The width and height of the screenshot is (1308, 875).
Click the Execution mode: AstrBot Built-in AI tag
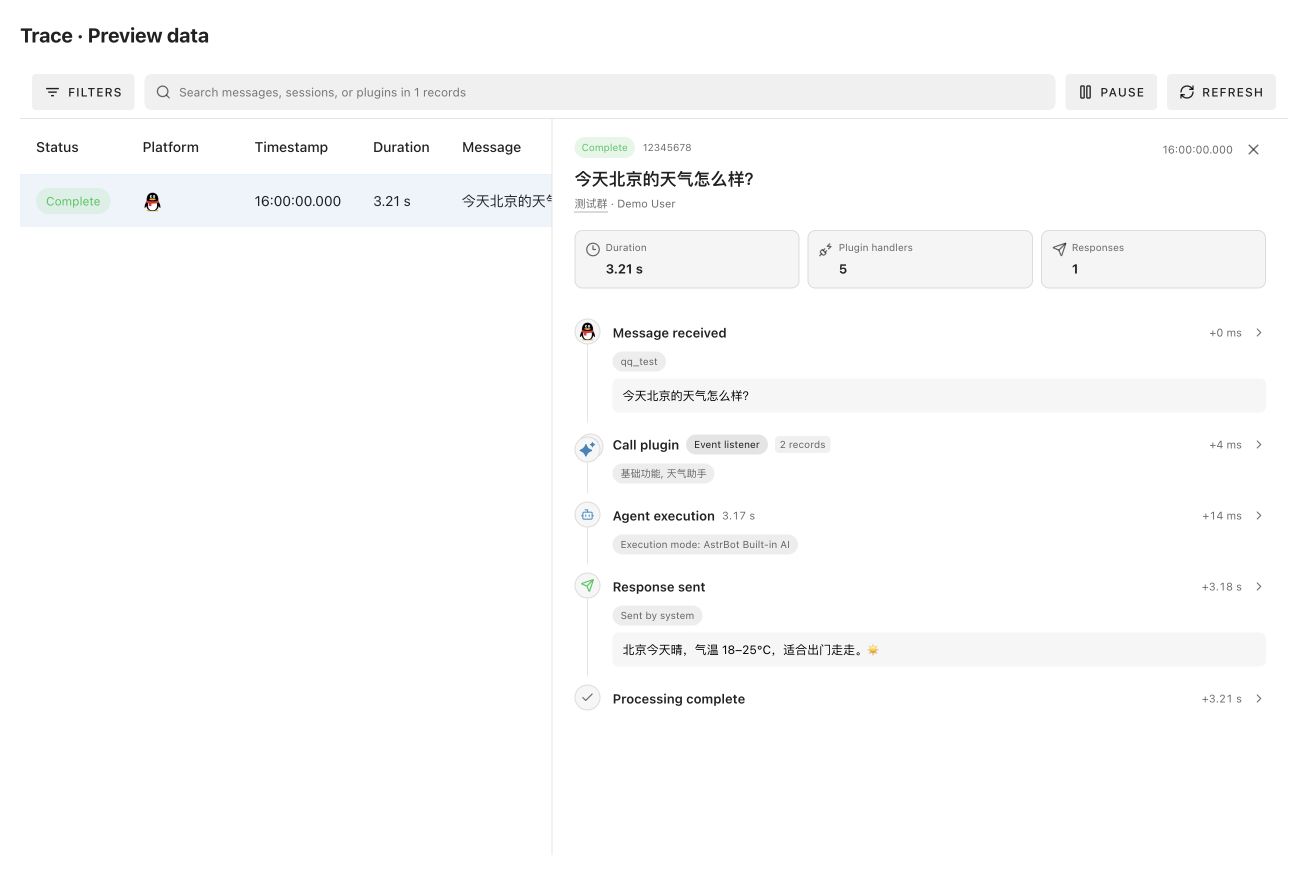click(705, 545)
